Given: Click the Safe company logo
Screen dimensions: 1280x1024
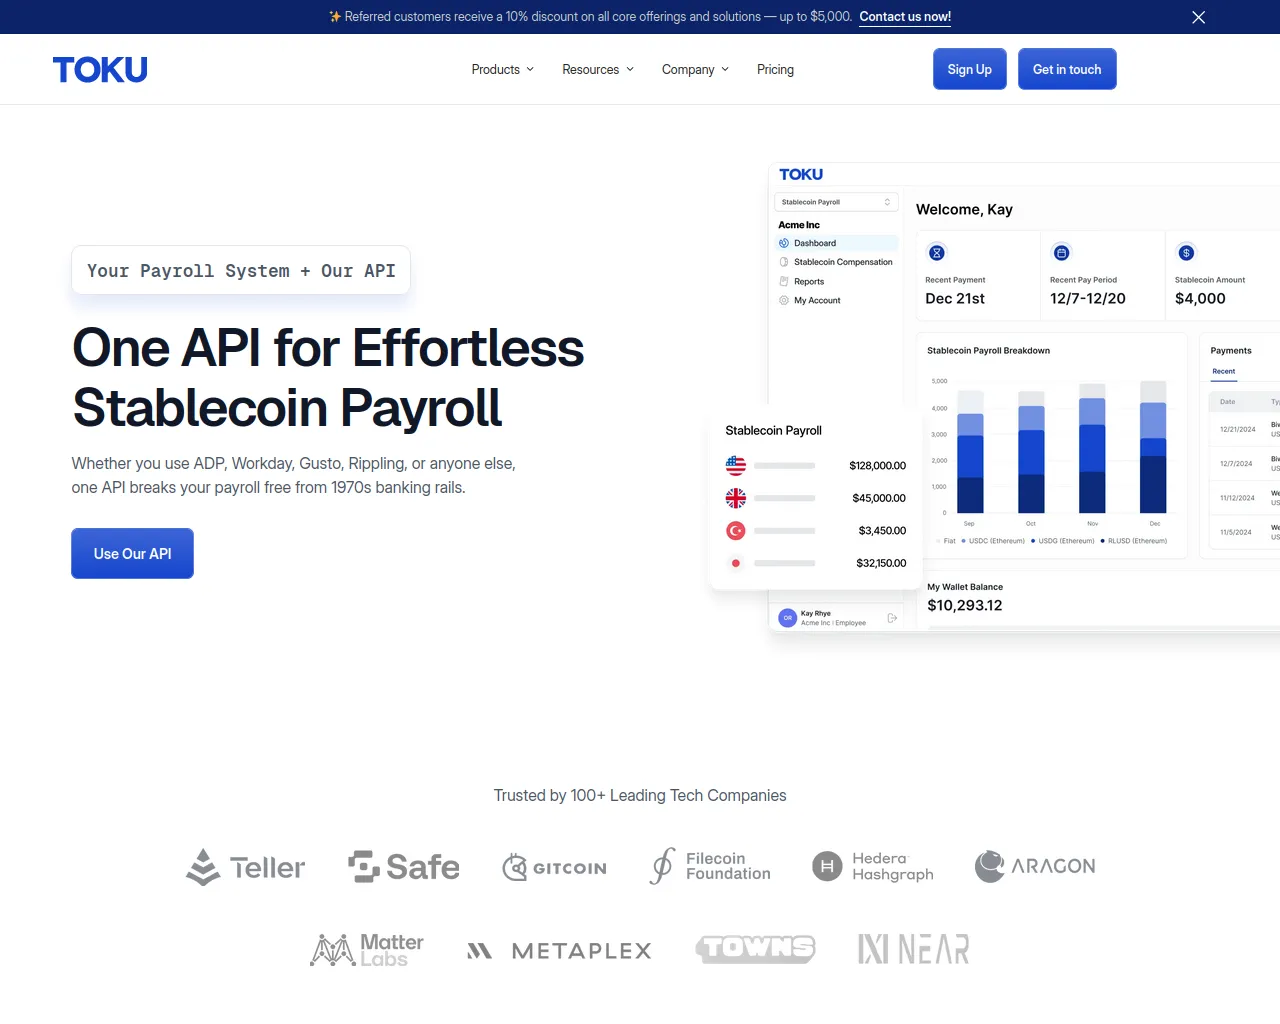Looking at the screenshot, I should [x=404, y=867].
